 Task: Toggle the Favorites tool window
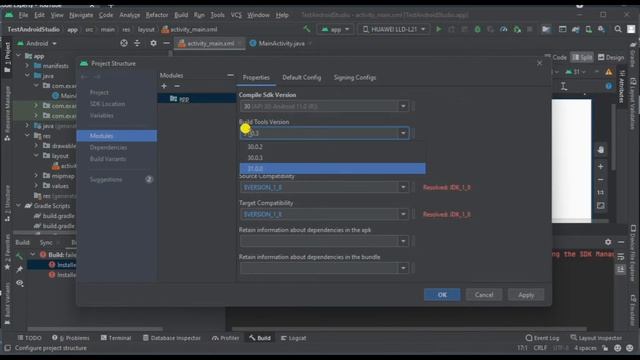coord(7,252)
